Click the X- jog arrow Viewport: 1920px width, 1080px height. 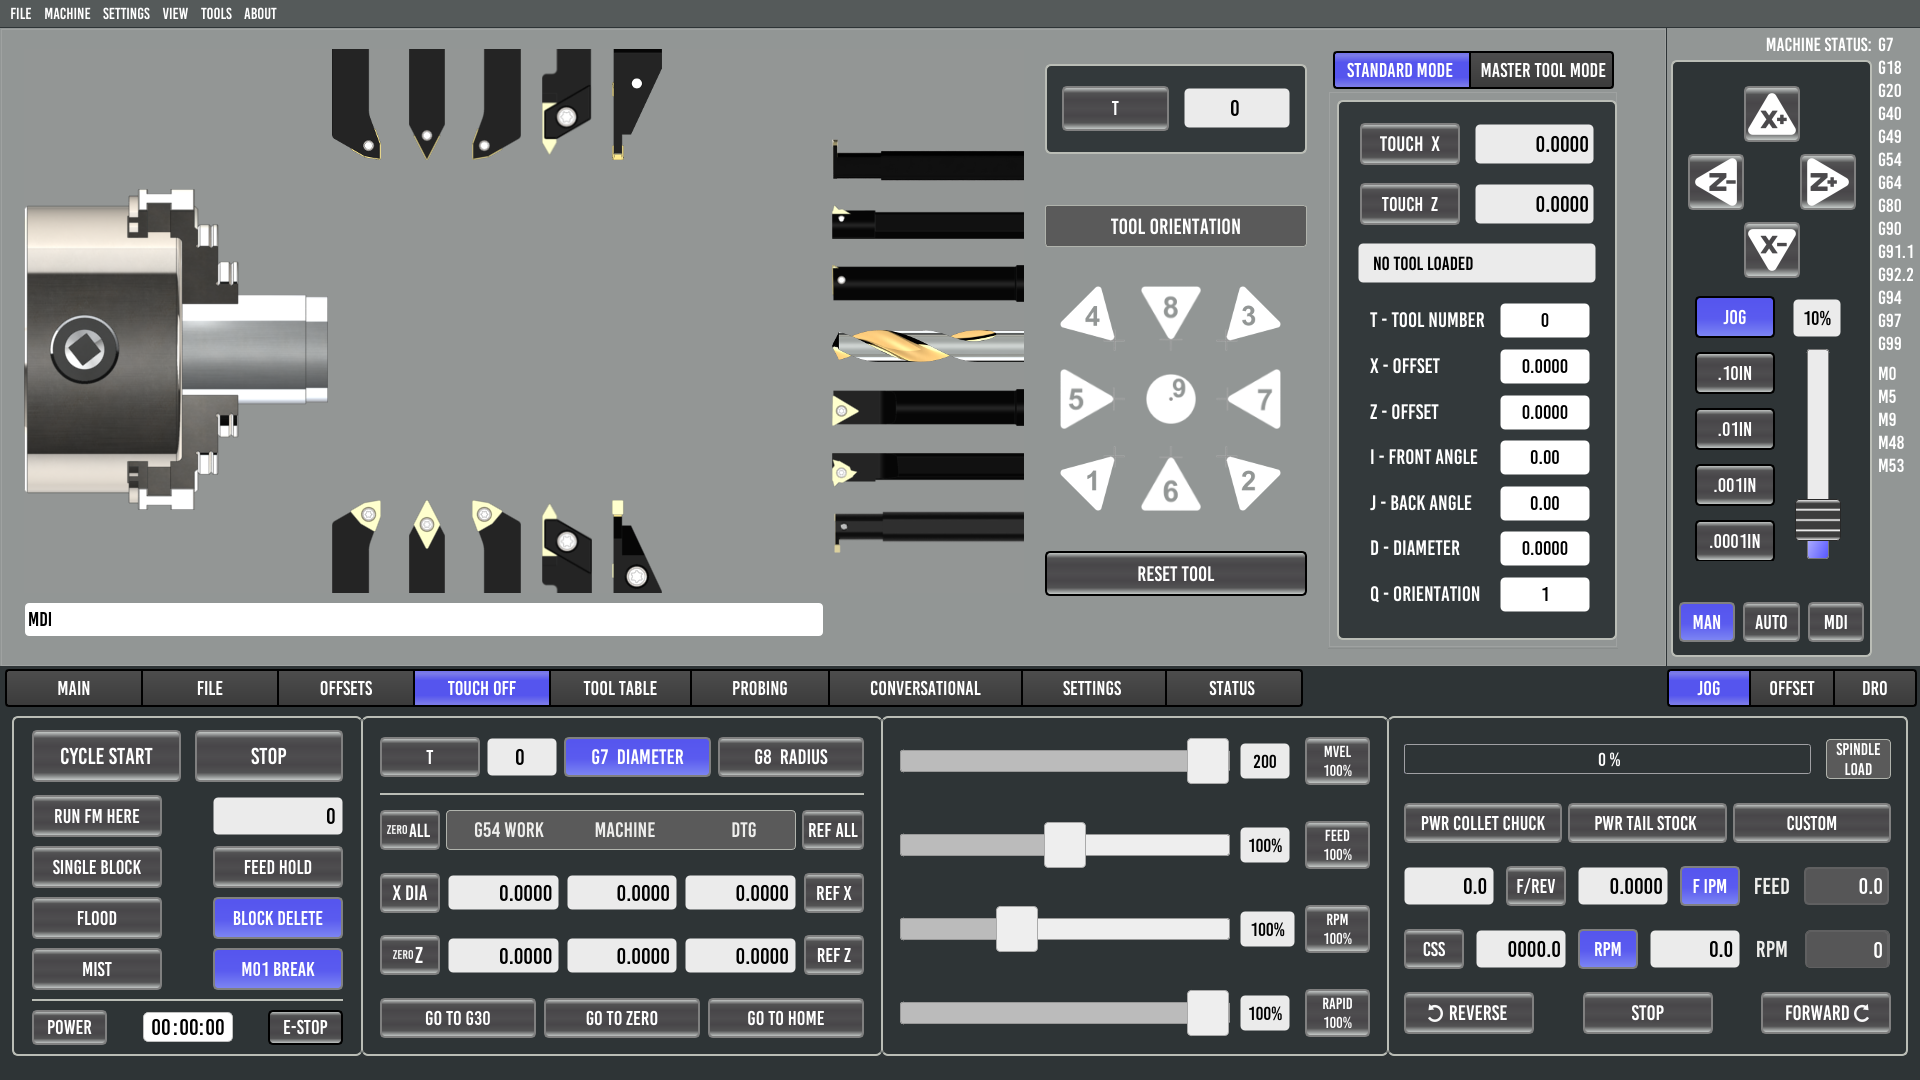[1771, 248]
